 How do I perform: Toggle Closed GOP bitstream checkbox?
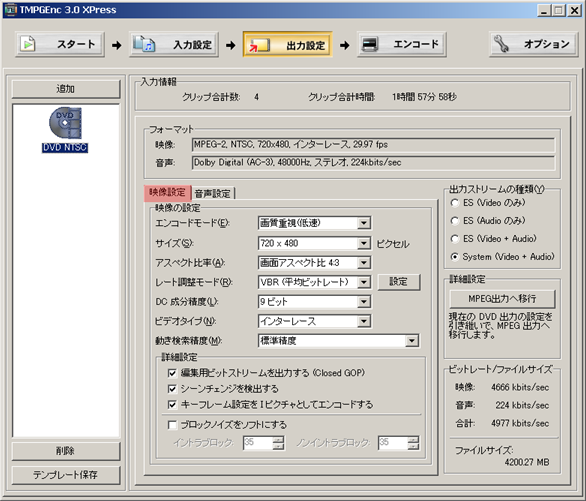tap(172, 373)
